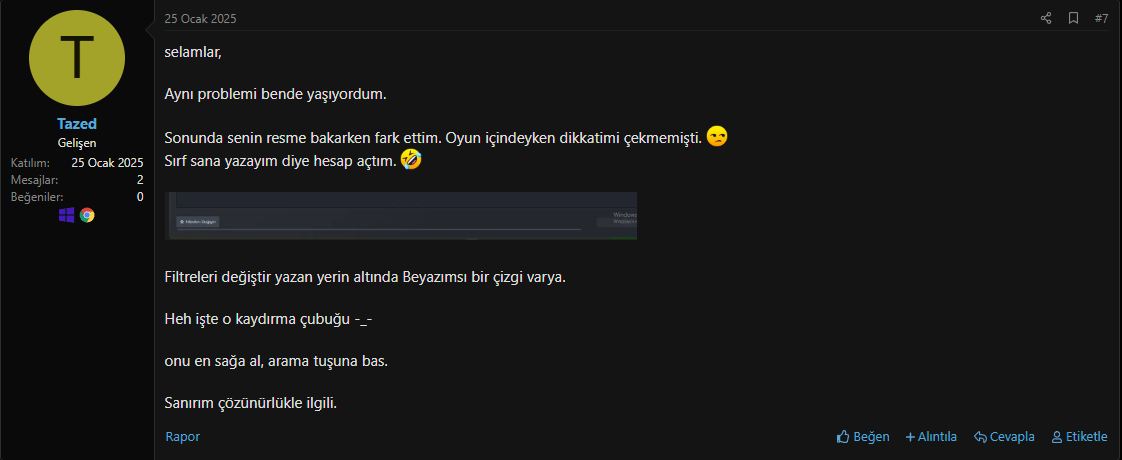
Task: Click the Windows OS icon under the user stats
Action: [67, 215]
